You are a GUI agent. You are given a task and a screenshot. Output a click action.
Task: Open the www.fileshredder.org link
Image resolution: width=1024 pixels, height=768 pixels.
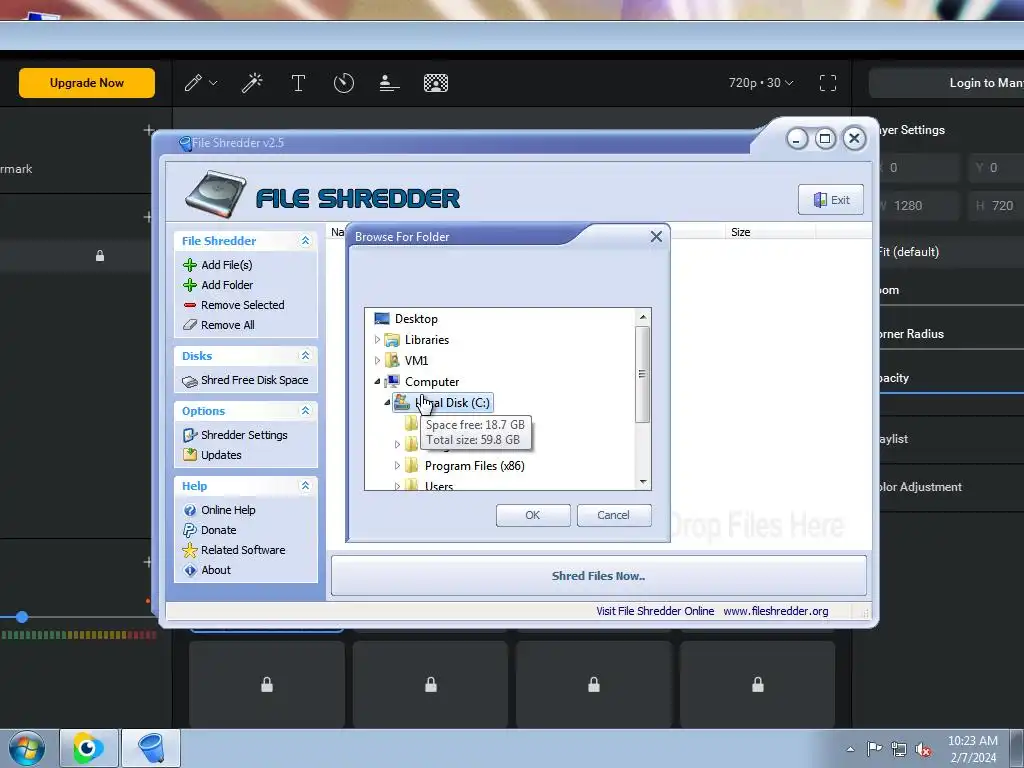coord(776,611)
